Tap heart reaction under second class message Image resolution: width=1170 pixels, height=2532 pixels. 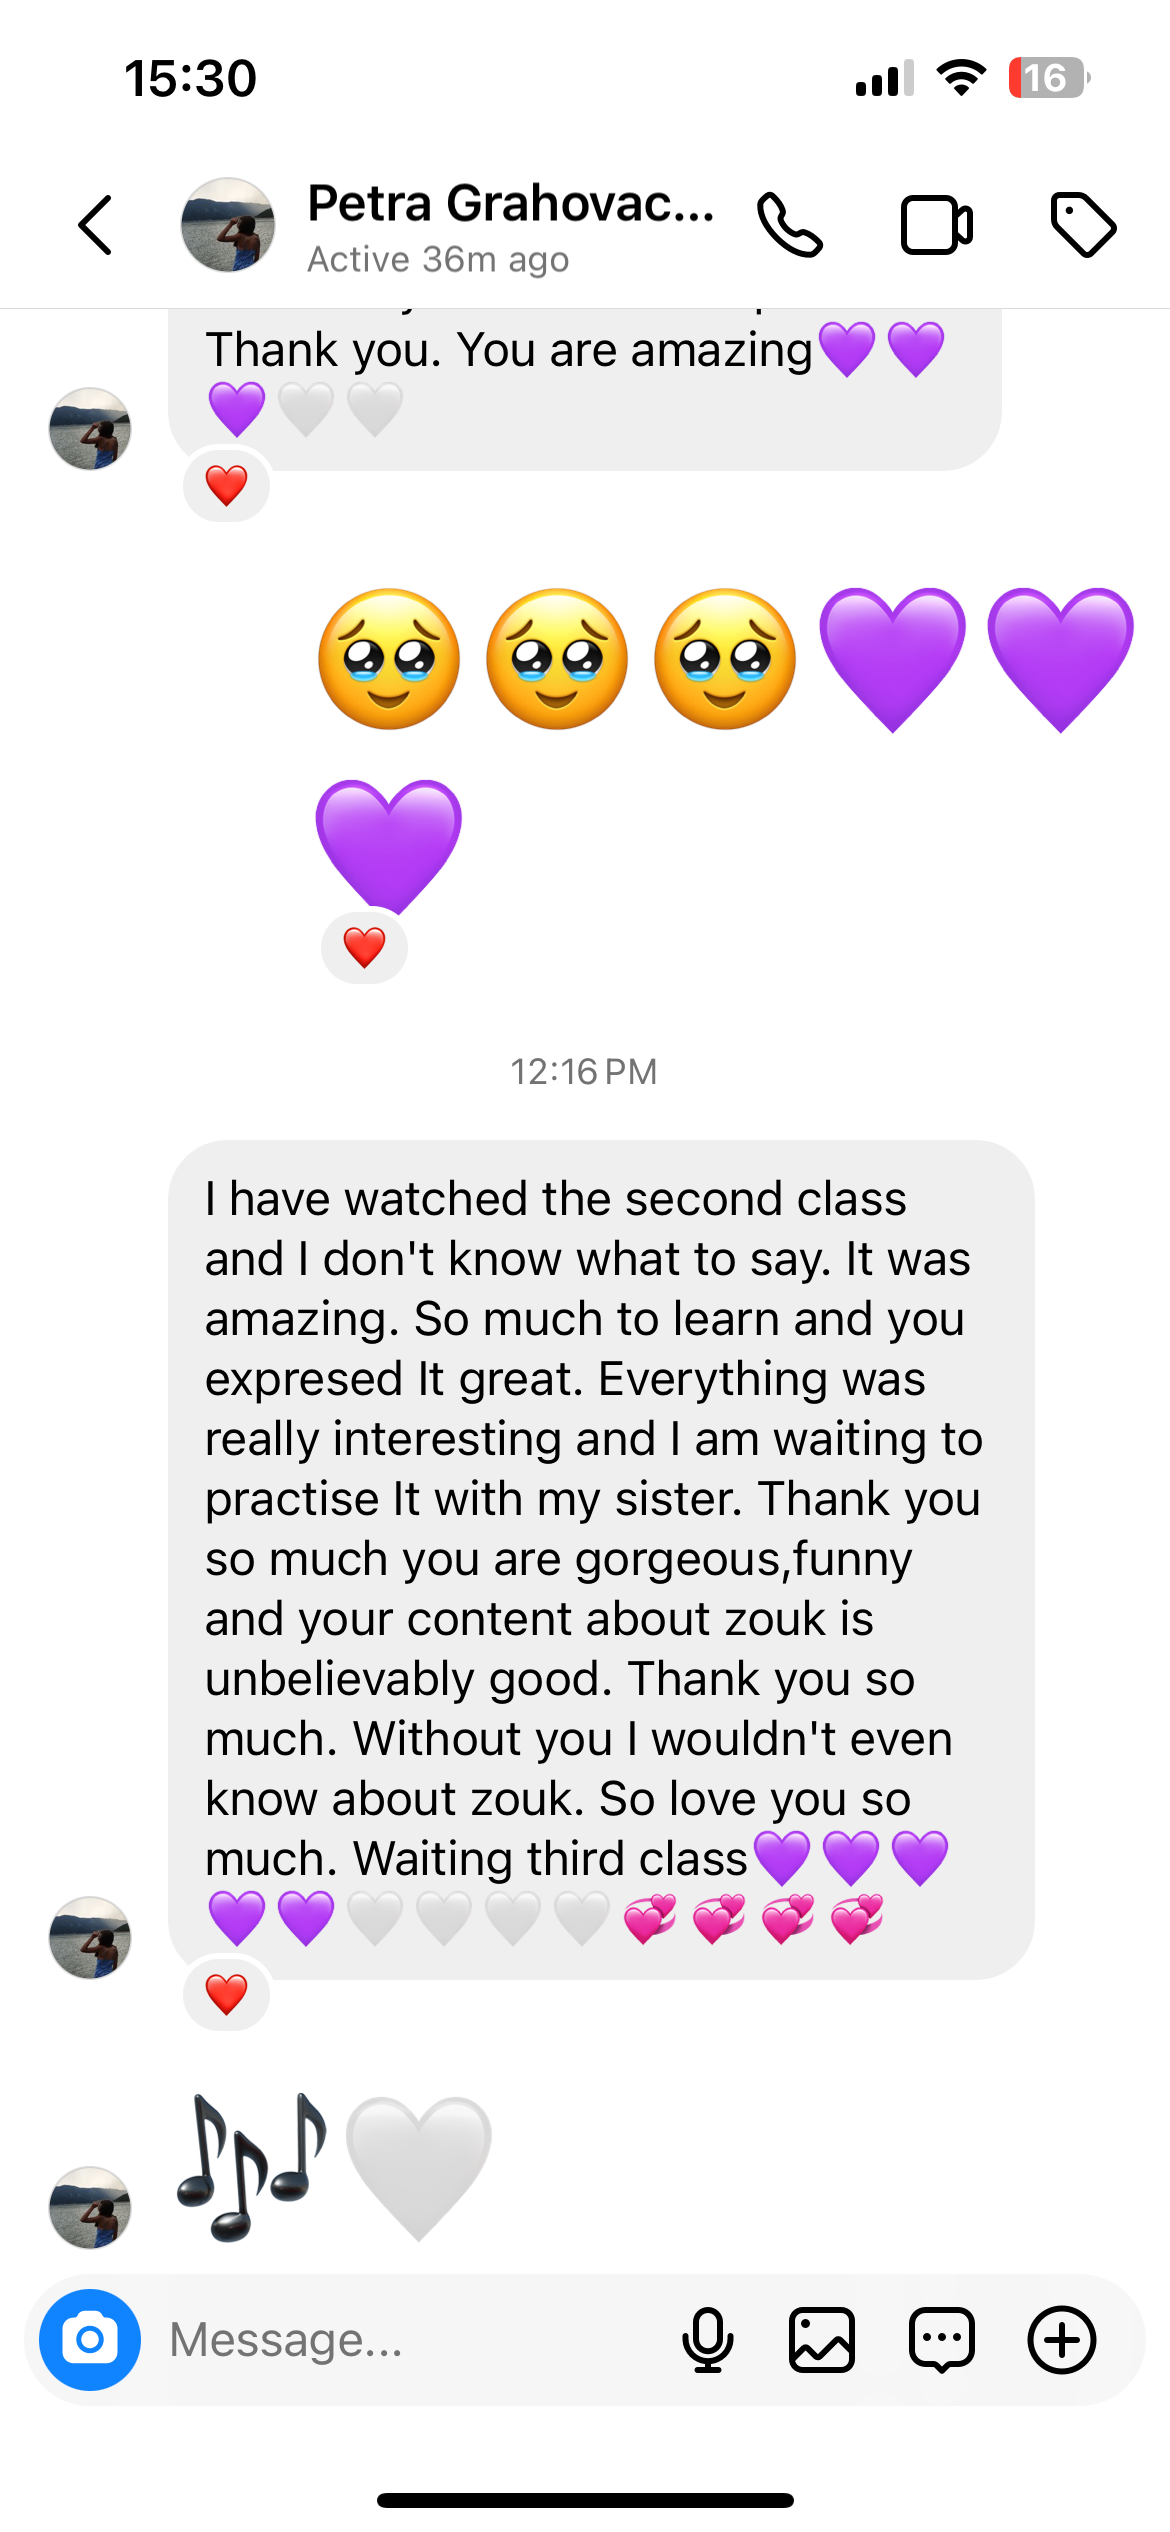click(x=226, y=1995)
